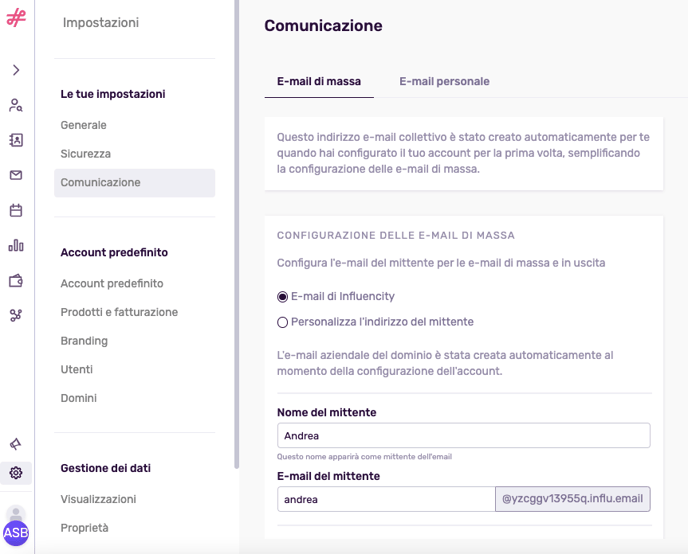The height and width of the screenshot is (554, 688).
Task: Open the calendar icon
Action: point(16,210)
